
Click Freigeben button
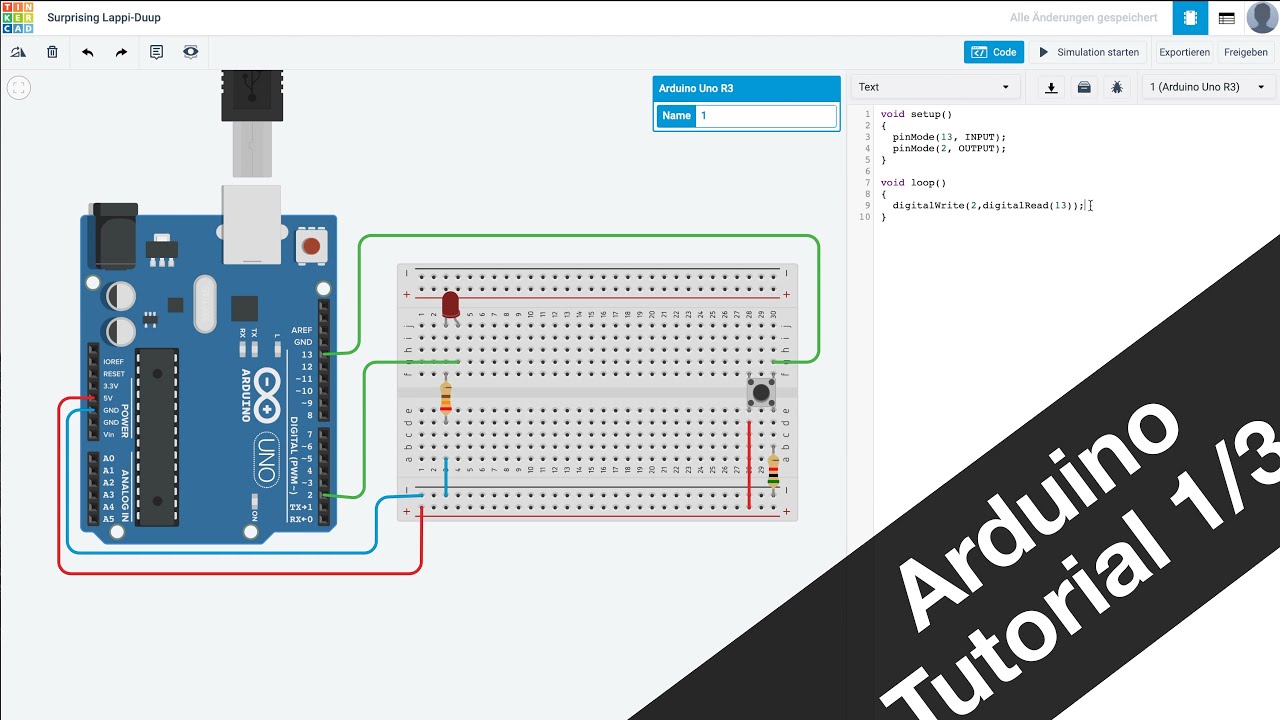(x=1246, y=52)
